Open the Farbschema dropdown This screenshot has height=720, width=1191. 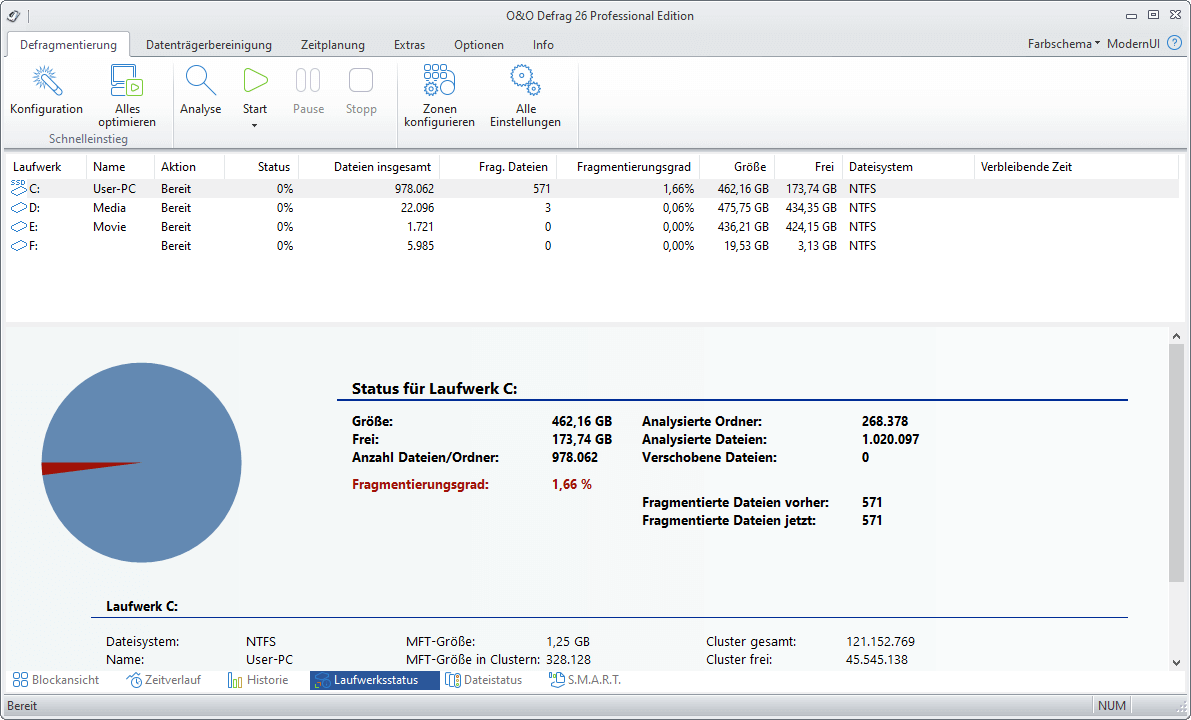click(x=1063, y=44)
